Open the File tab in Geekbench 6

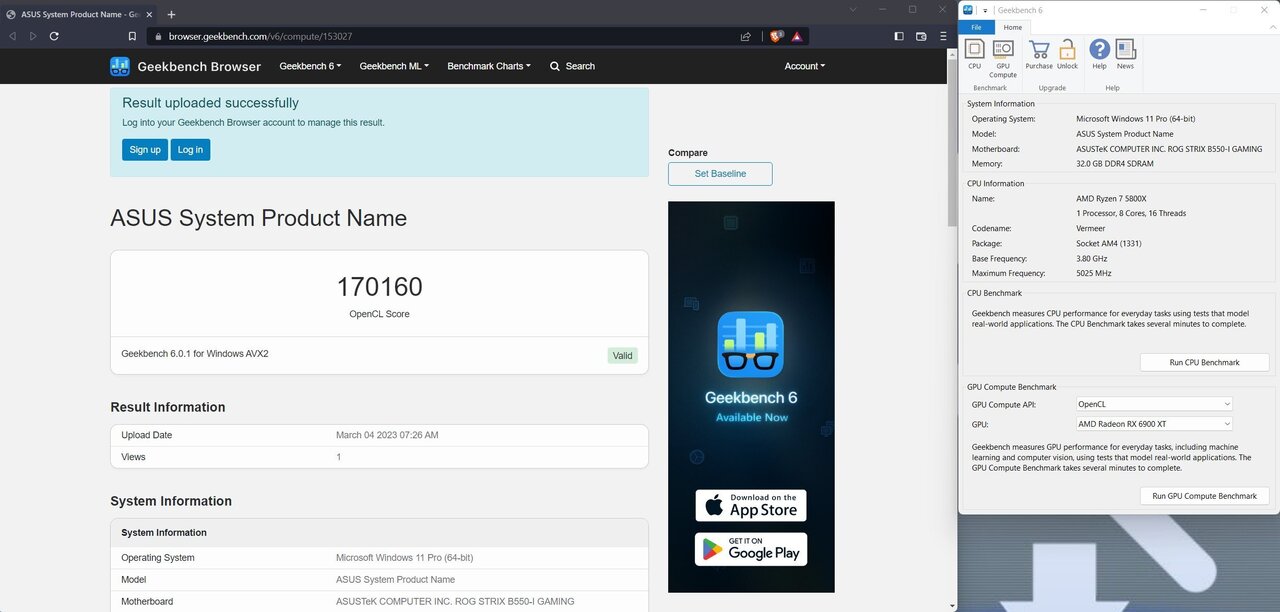(x=976, y=27)
